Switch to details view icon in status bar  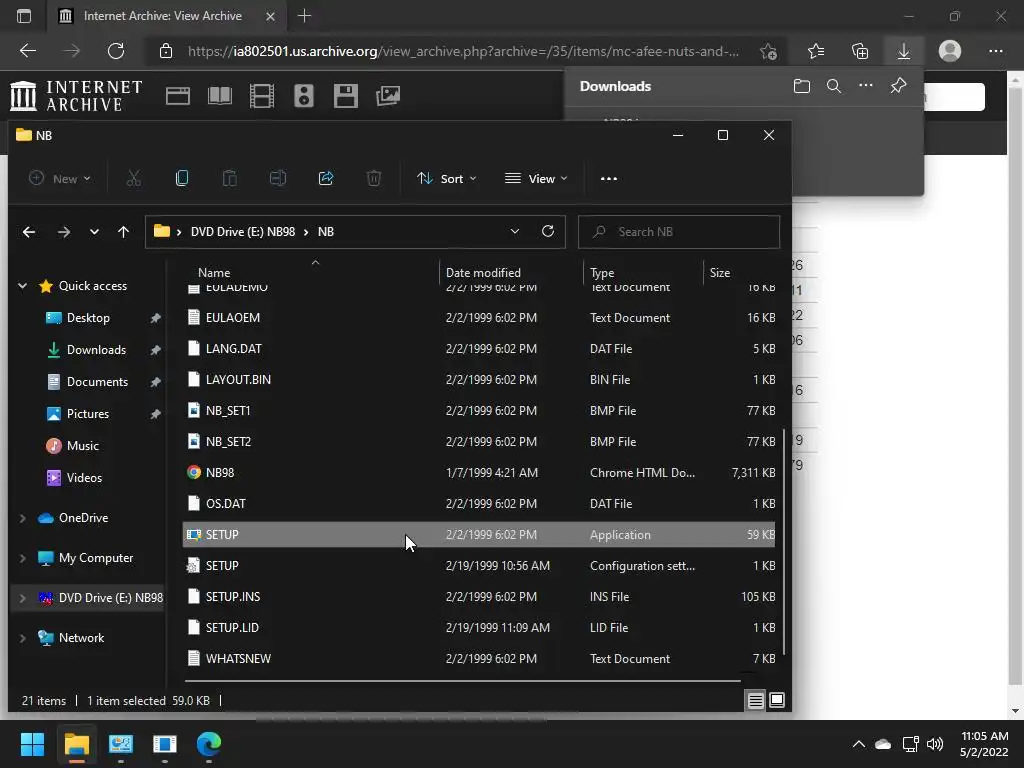point(756,700)
